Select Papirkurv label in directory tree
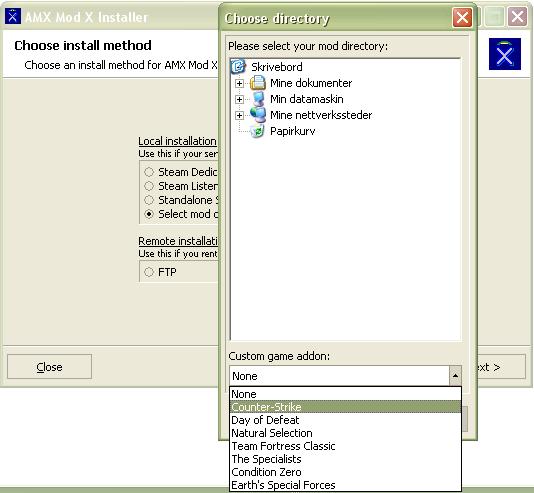Screen dimensions: 534x493 coord(293,131)
